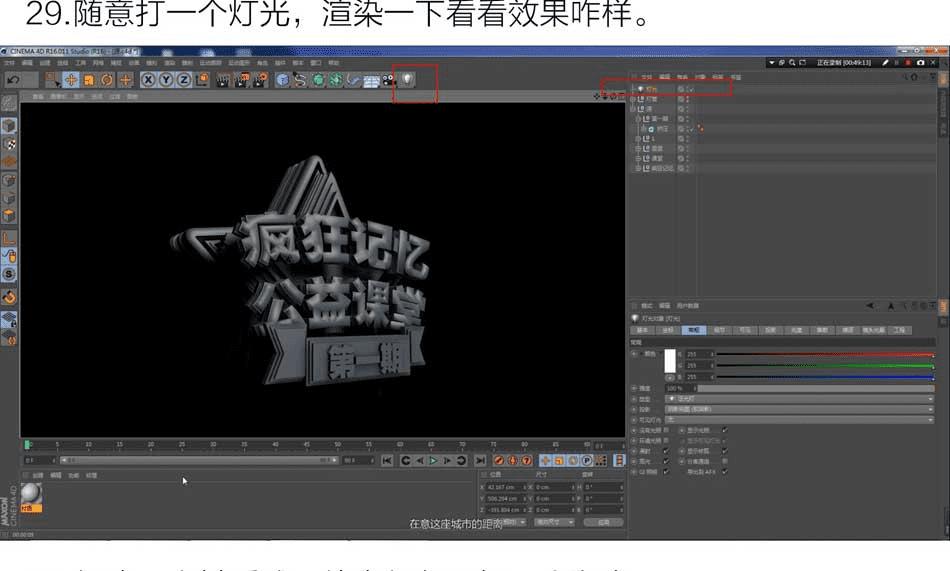
Task: Click the blue B color slider
Action: 825,377
